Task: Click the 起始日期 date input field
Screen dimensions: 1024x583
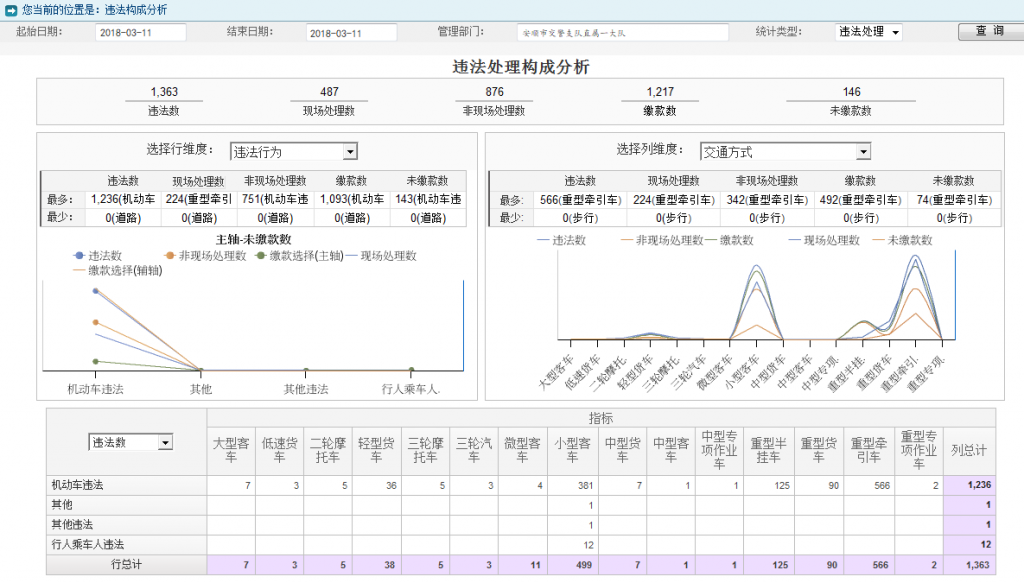Action: point(140,33)
